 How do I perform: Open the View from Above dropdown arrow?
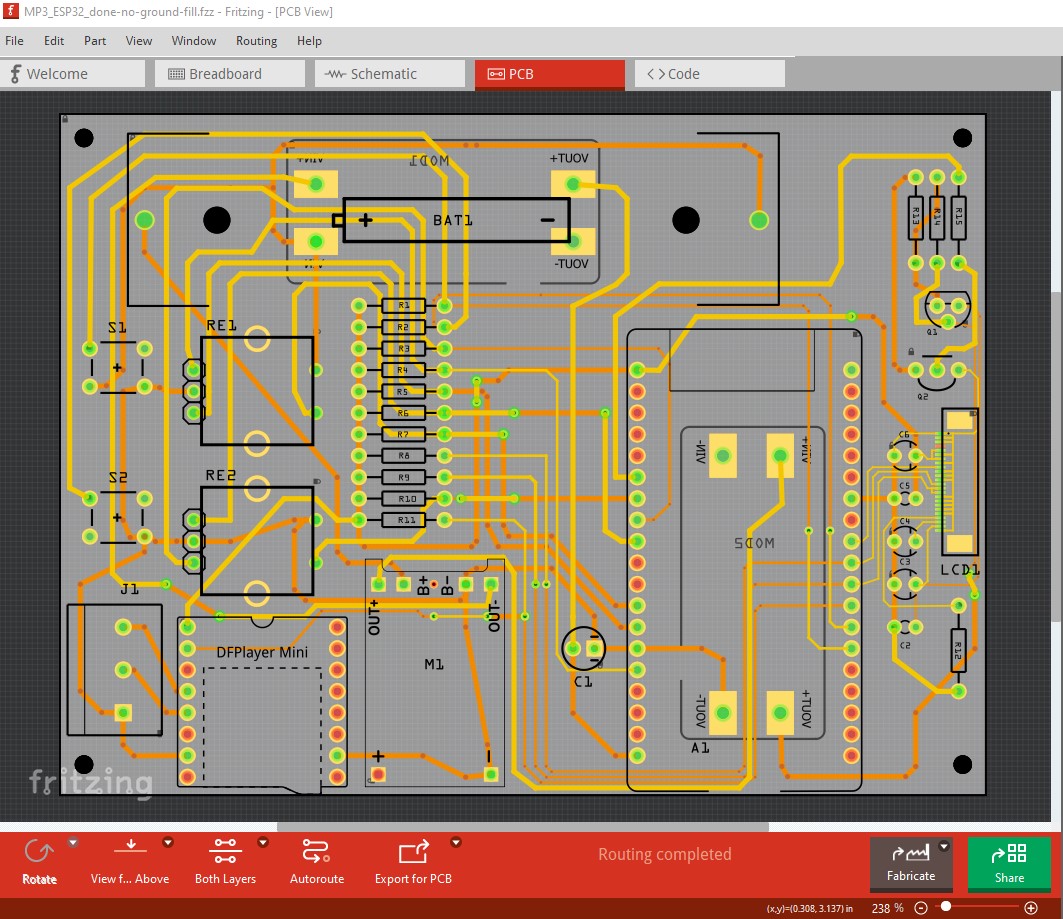click(168, 842)
